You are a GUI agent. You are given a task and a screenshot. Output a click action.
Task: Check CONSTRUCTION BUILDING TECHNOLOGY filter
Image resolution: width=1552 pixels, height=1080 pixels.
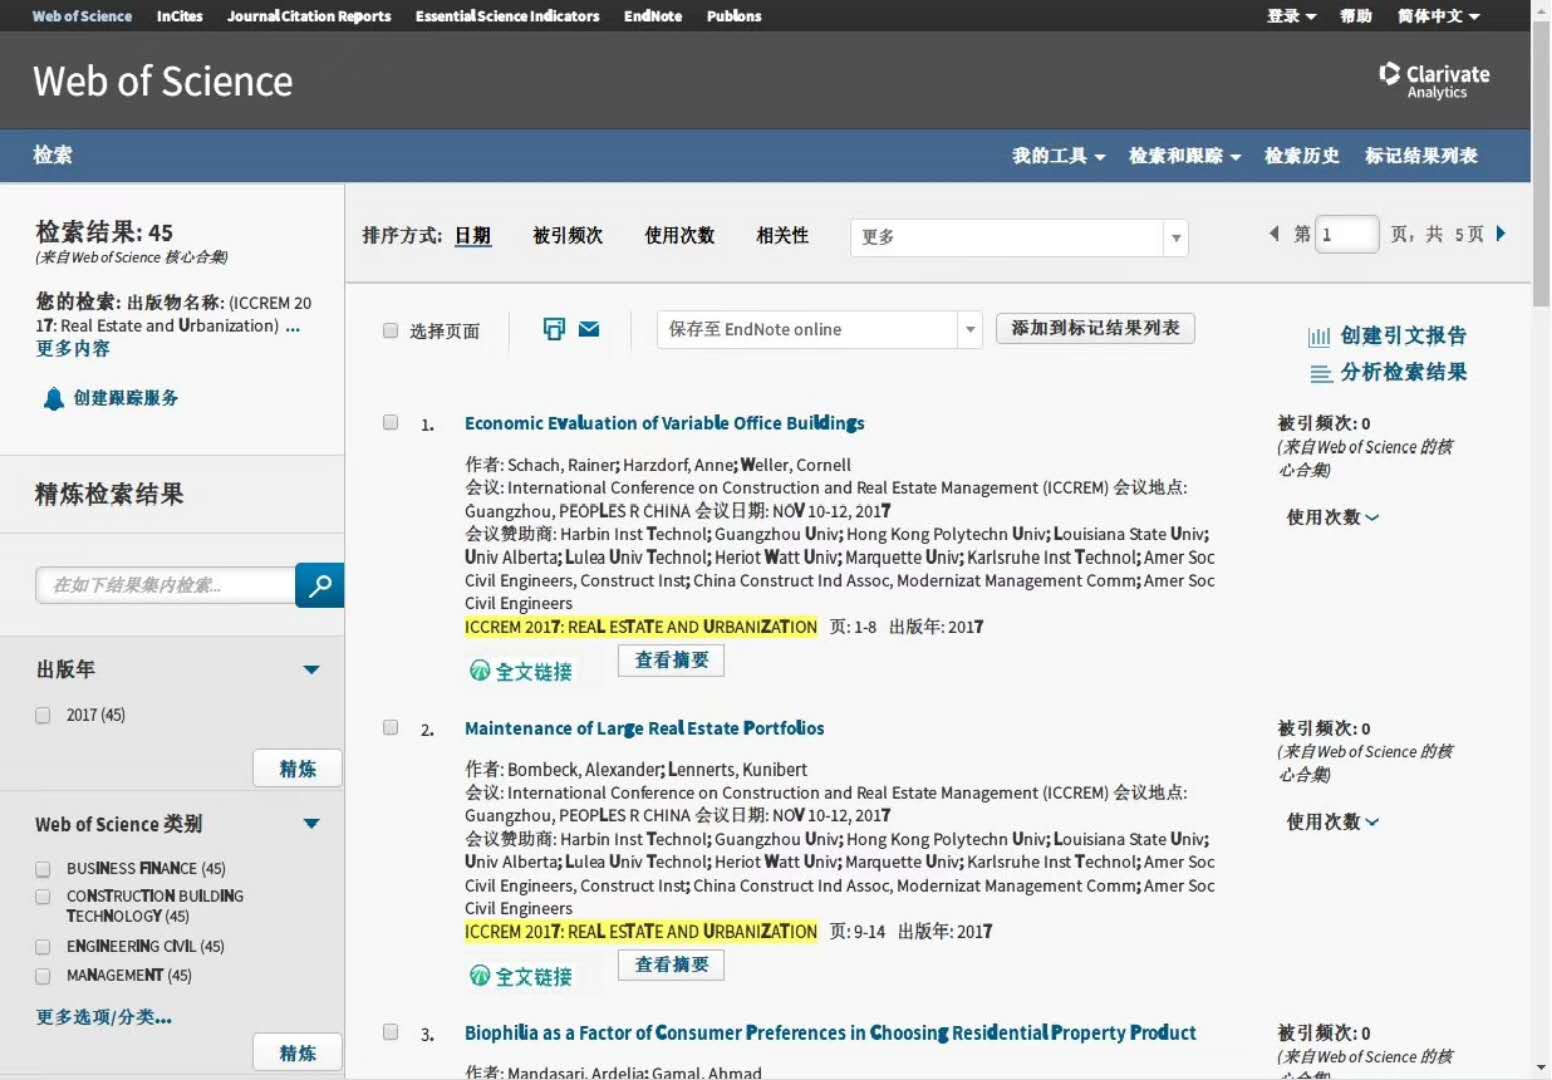coord(43,897)
